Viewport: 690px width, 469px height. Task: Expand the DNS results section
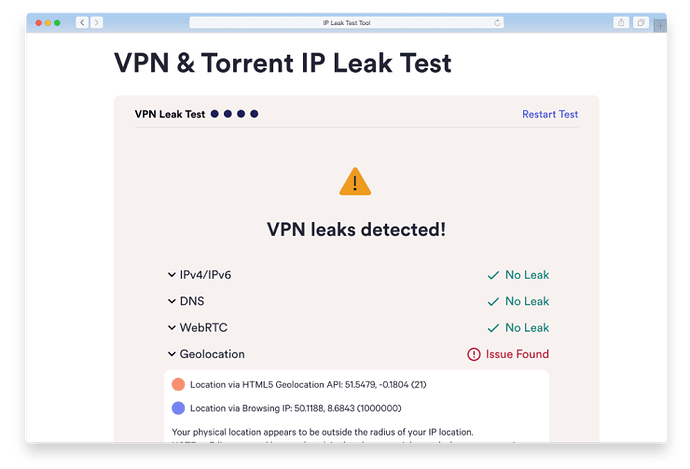click(x=171, y=301)
